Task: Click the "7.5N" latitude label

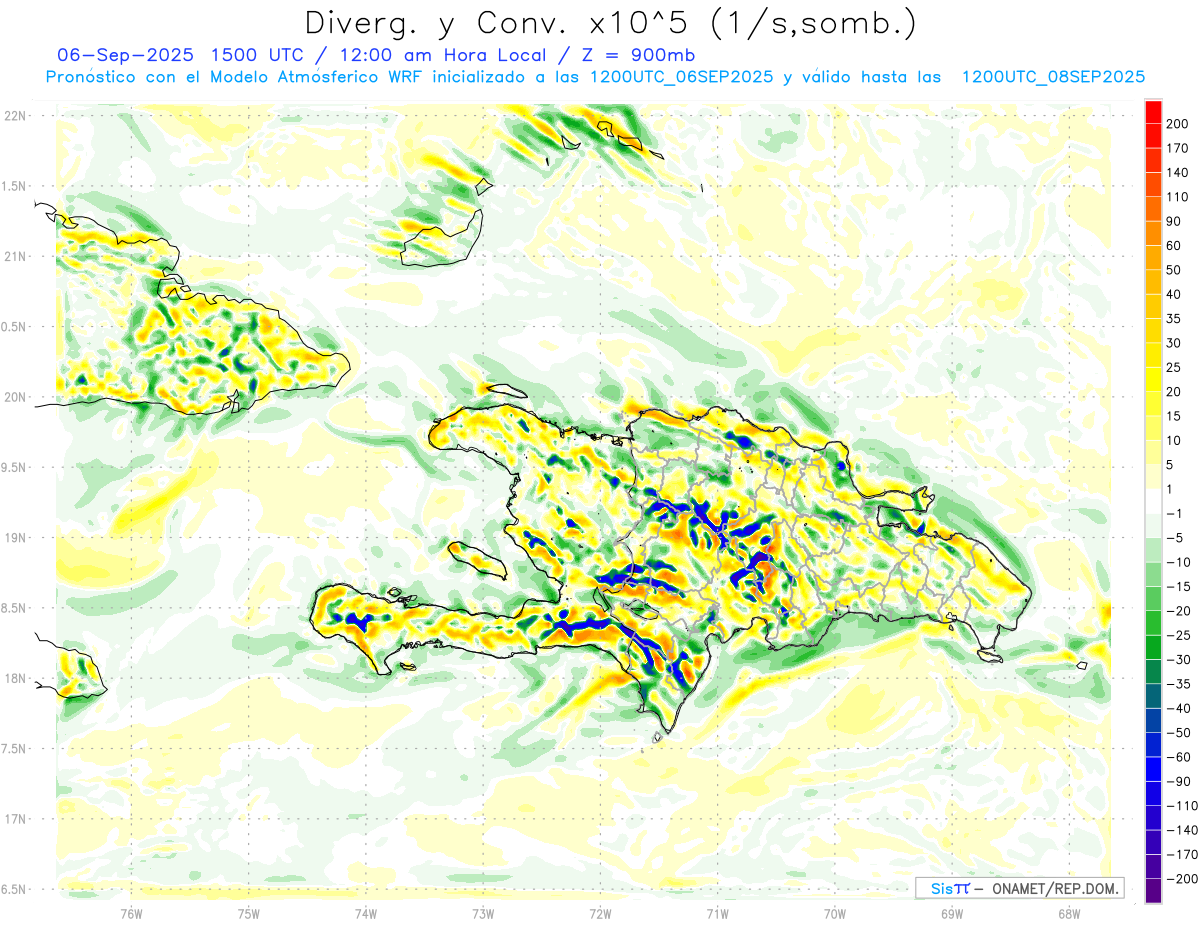Action: click(x=14, y=748)
